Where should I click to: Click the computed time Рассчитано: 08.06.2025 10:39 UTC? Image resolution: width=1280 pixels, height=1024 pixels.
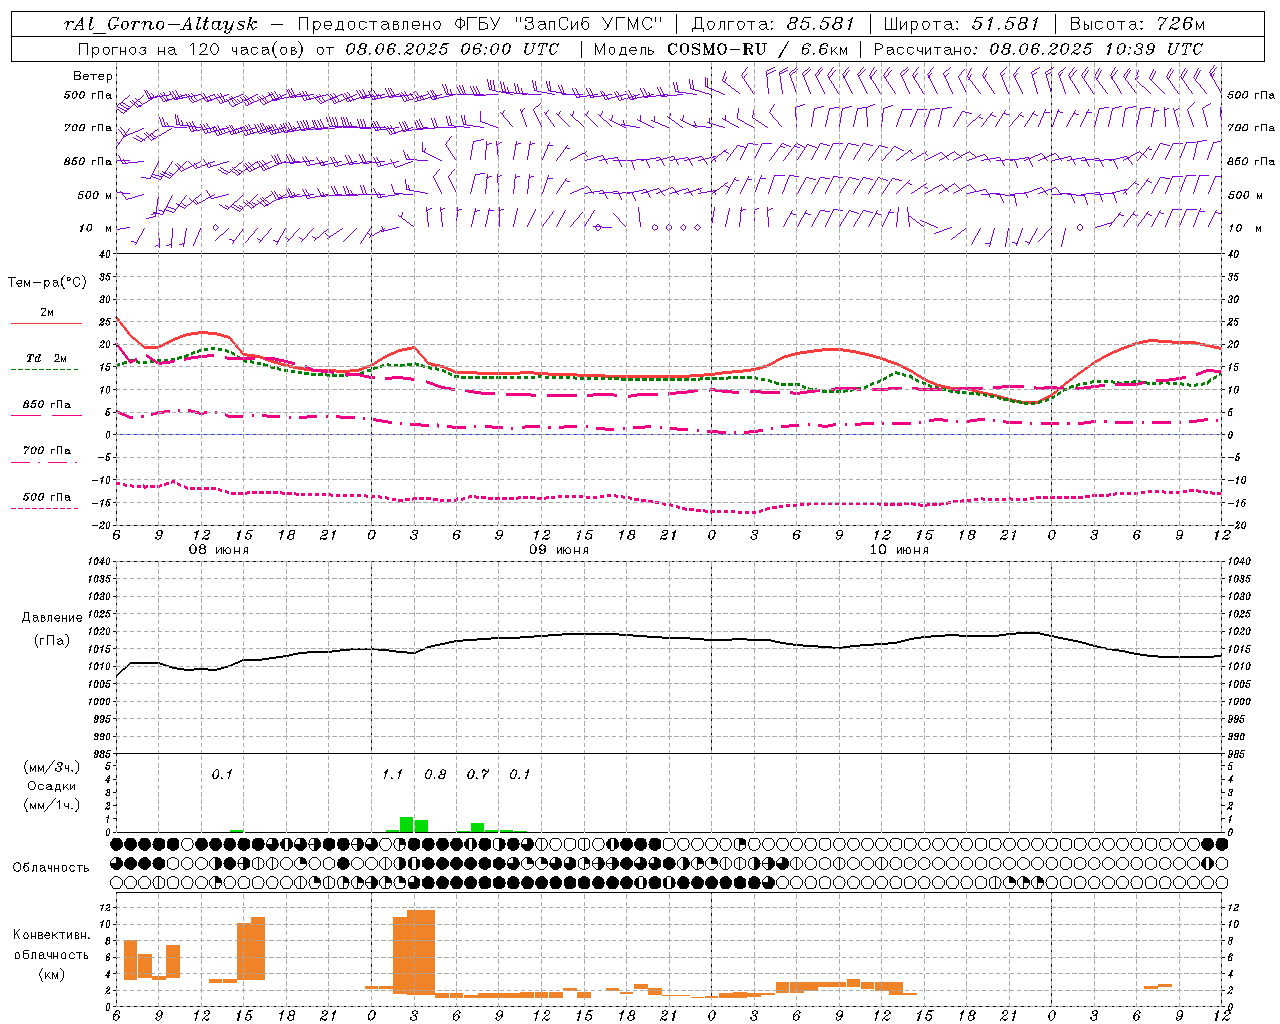click(x=1038, y=49)
